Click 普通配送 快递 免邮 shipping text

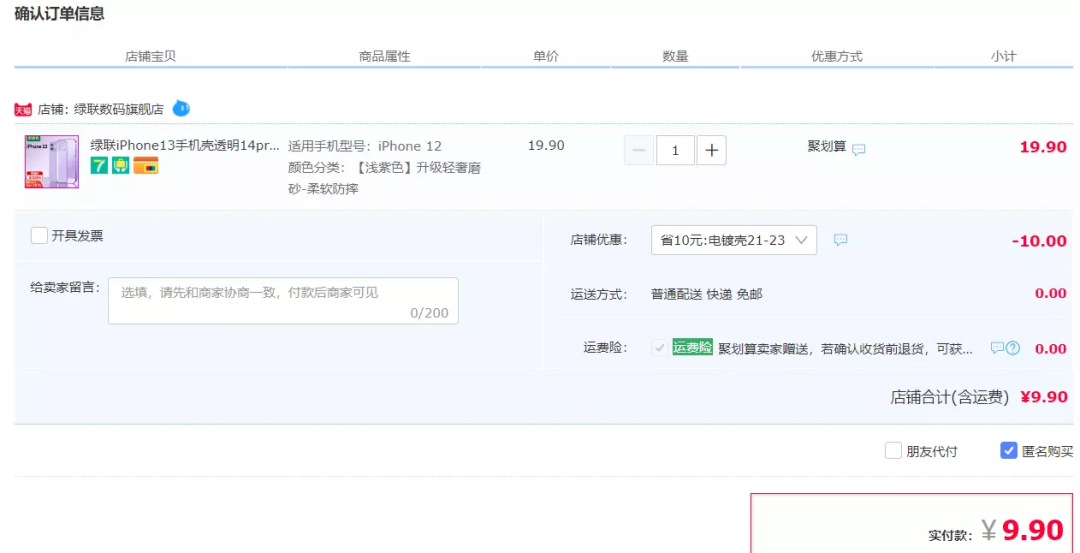(707, 294)
